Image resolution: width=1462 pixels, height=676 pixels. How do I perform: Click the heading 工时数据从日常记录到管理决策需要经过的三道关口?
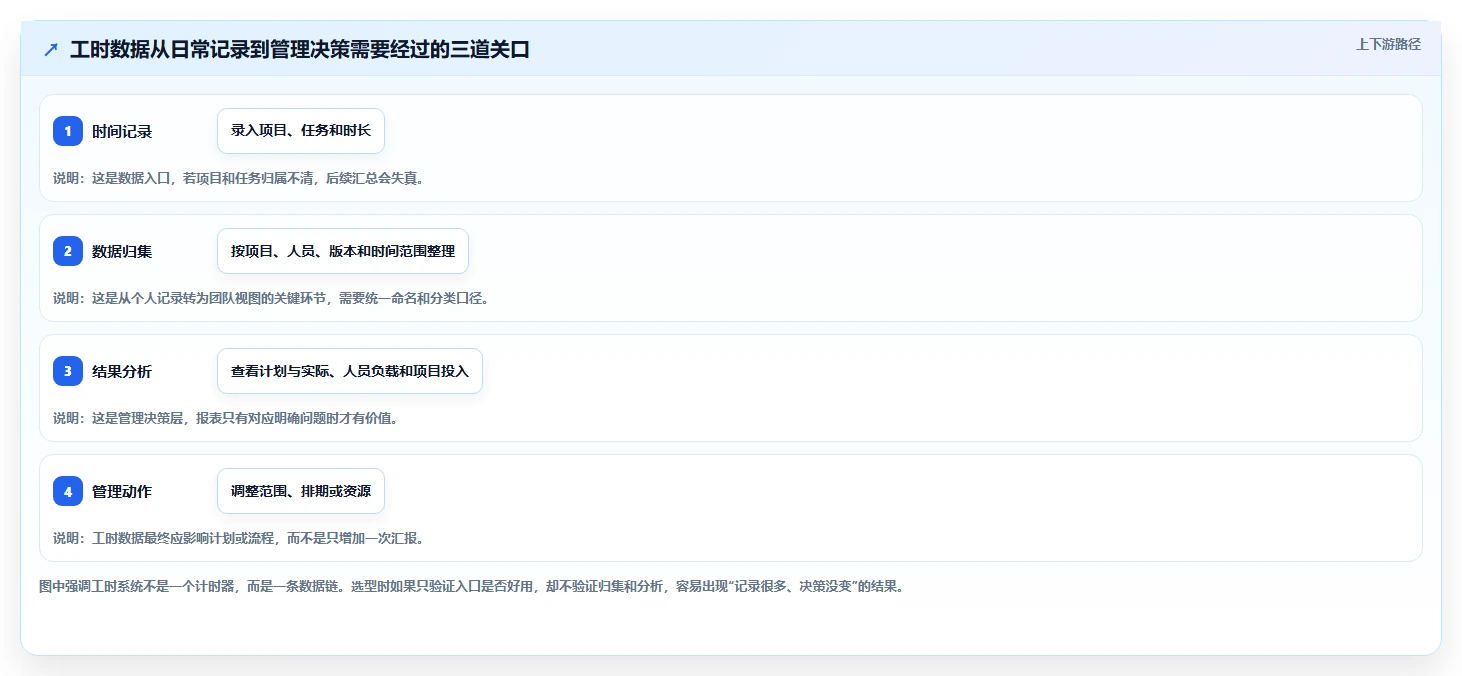pos(300,49)
